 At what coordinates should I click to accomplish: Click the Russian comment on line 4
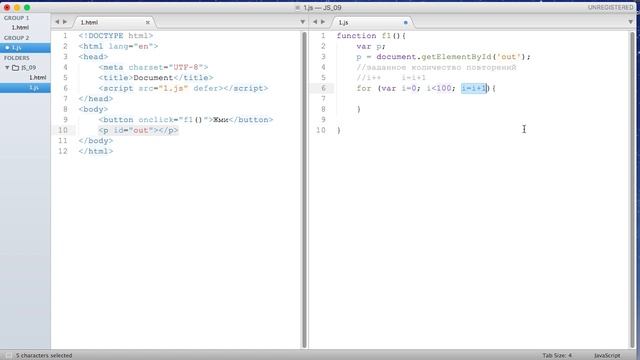click(x=436, y=67)
